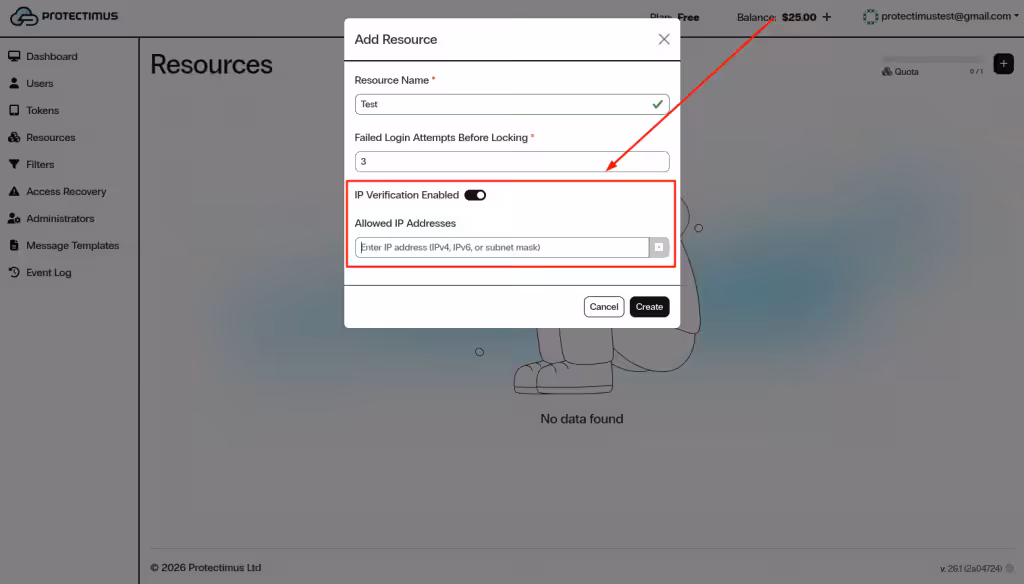Click the Access Recovery warning icon
The image size is (1024, 584).
(x=14, y=191)
